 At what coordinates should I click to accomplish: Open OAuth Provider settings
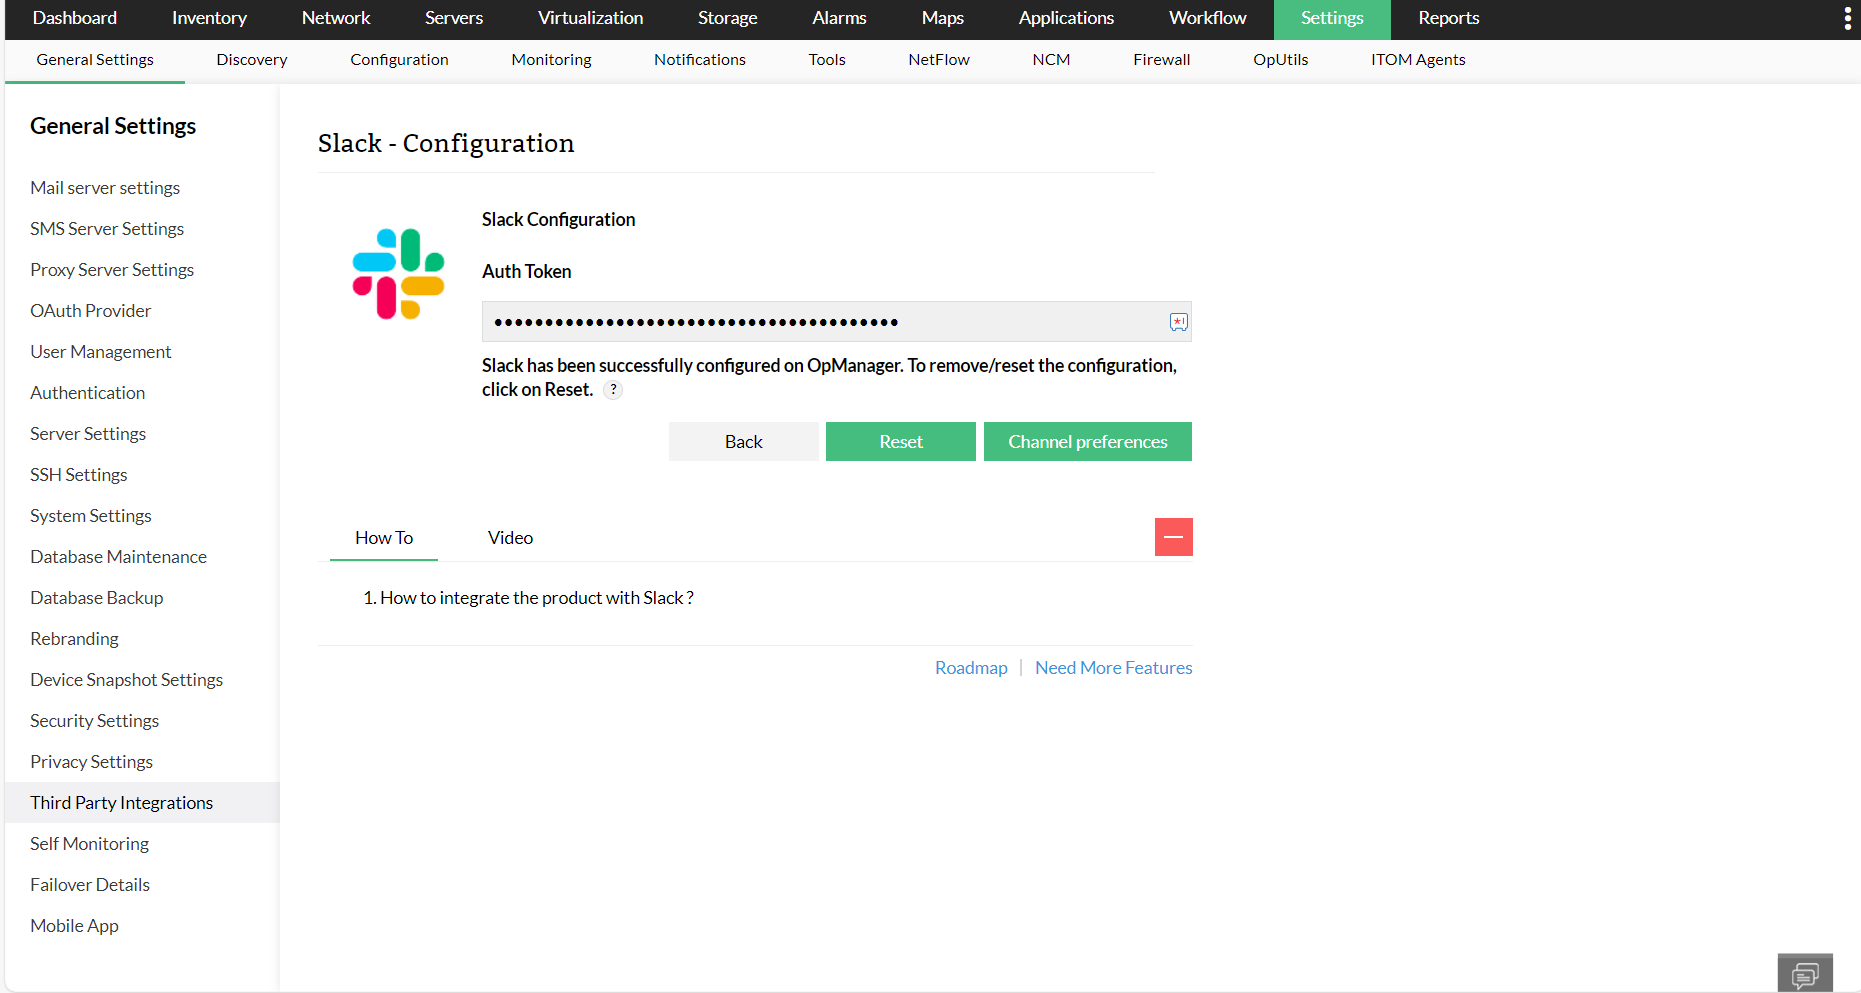[91, 311]
